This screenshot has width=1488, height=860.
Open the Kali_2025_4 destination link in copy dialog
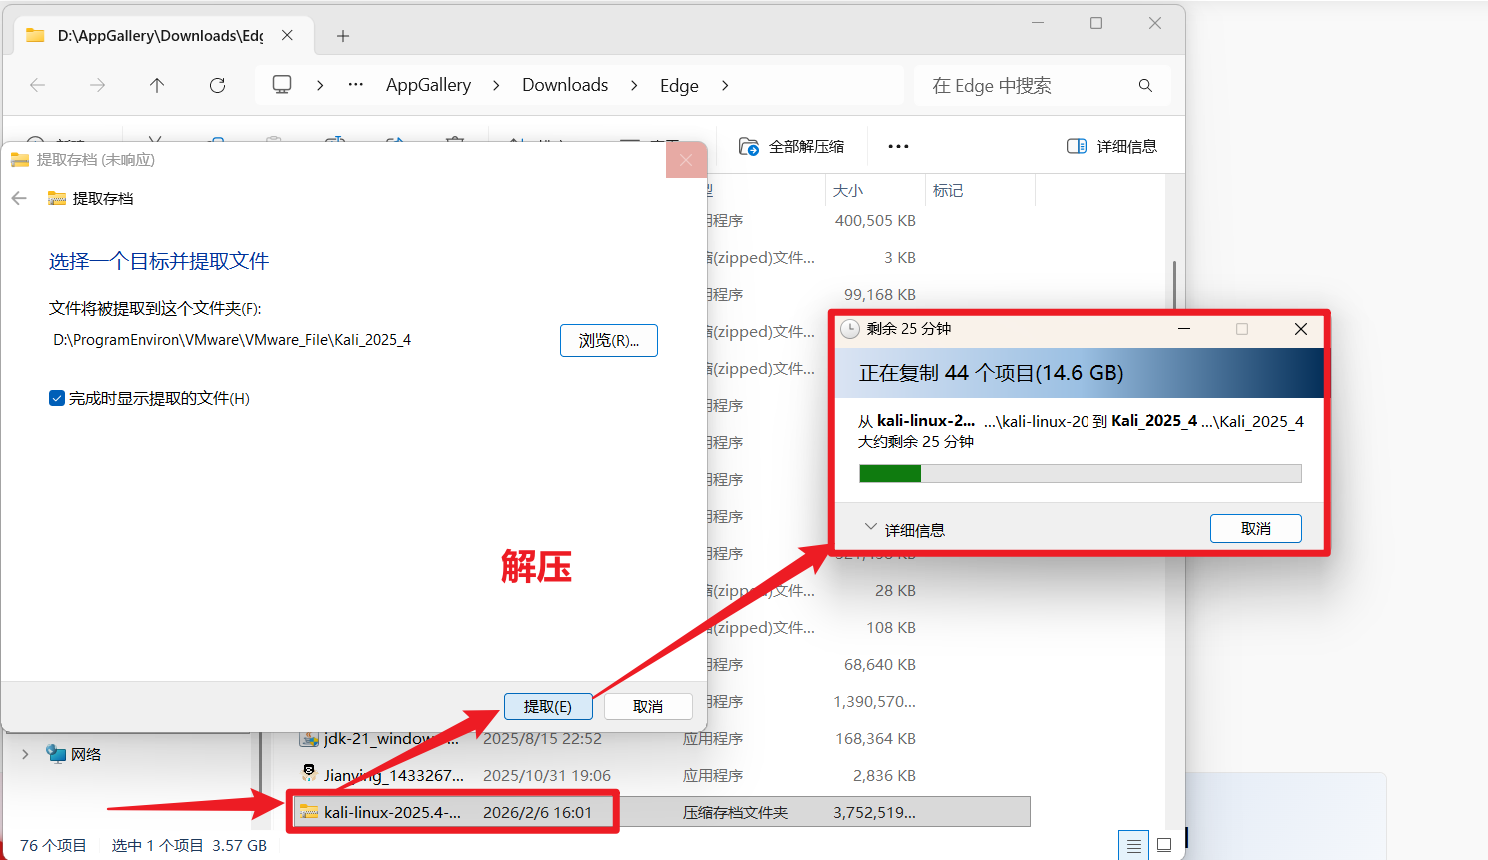[1155, 421]
